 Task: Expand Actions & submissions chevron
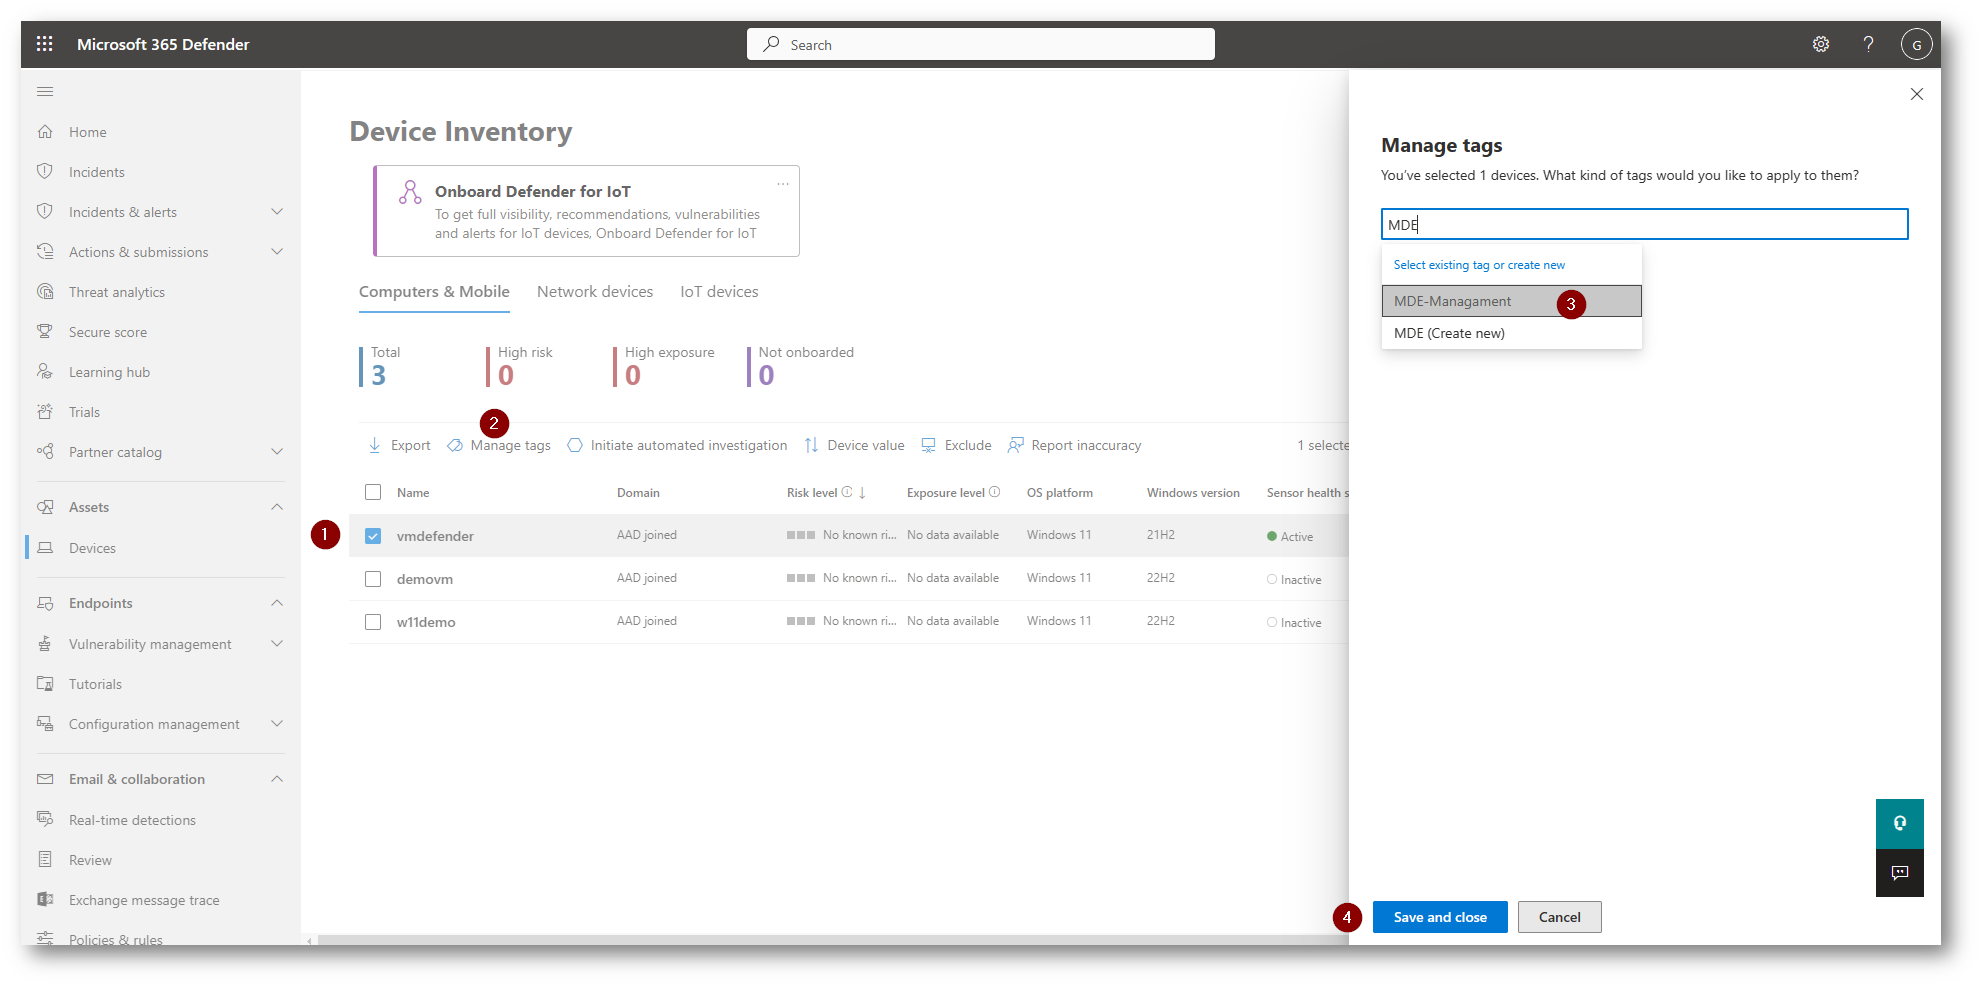[277, 252]
